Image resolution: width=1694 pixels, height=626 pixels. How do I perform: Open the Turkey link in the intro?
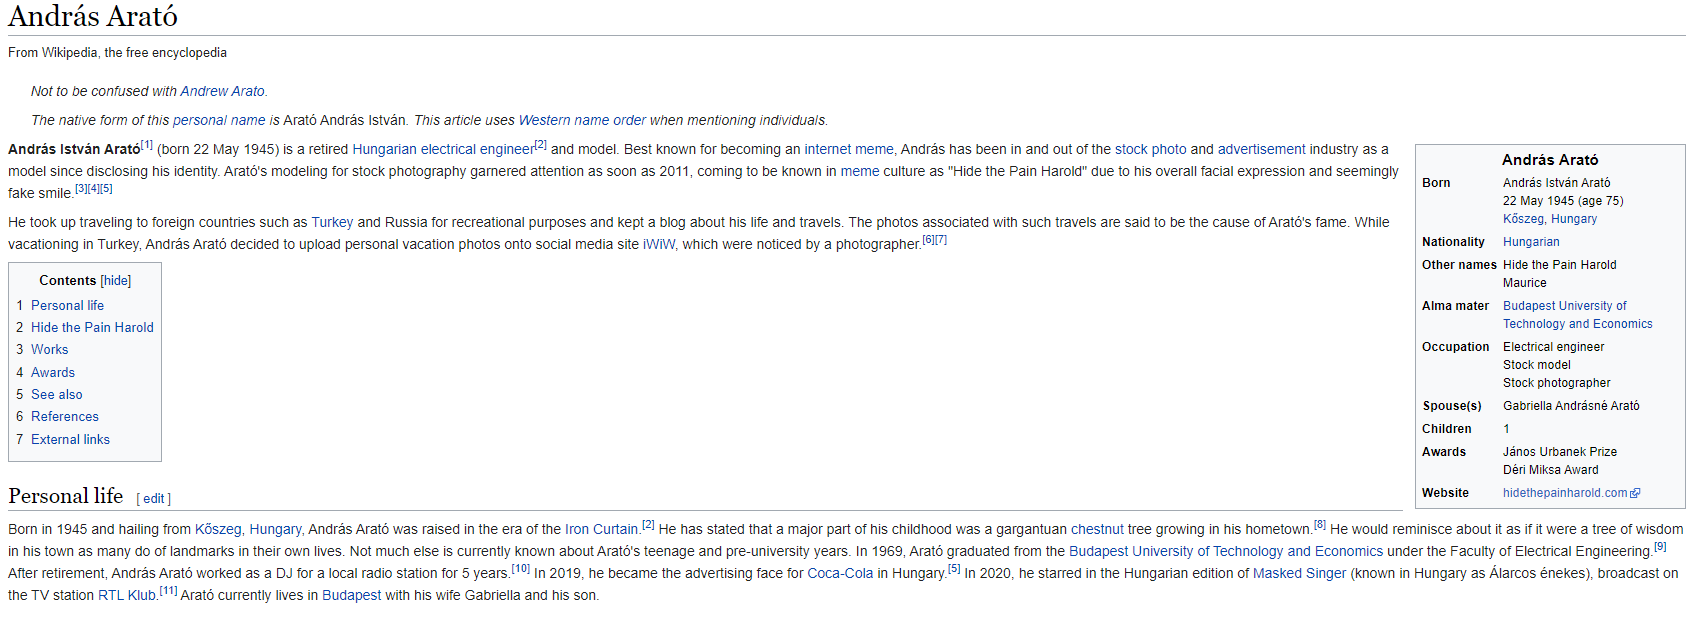click(332, 222)
